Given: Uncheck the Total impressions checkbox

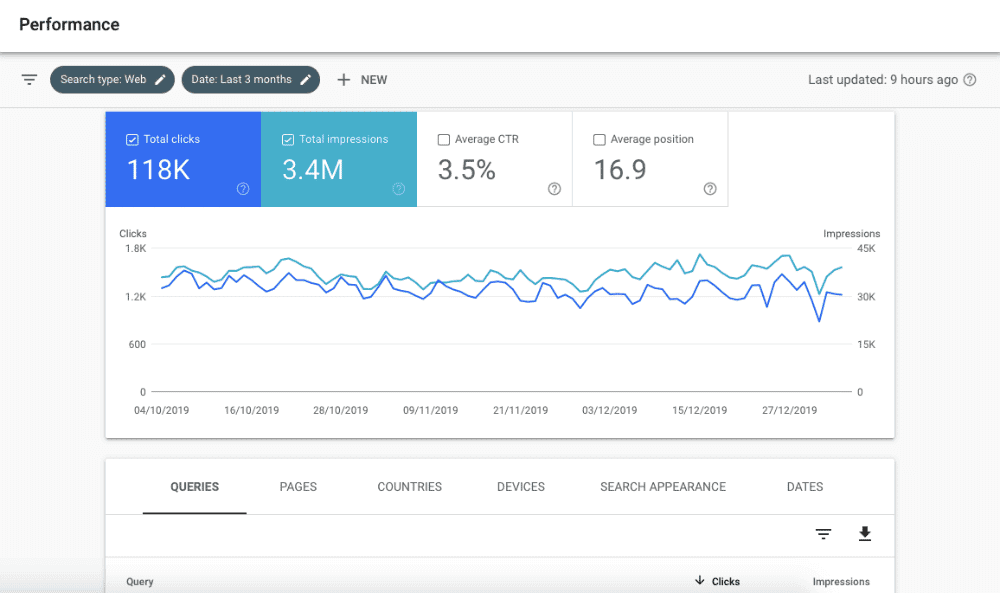Looking at the screenshot, I should pos(288,140).
